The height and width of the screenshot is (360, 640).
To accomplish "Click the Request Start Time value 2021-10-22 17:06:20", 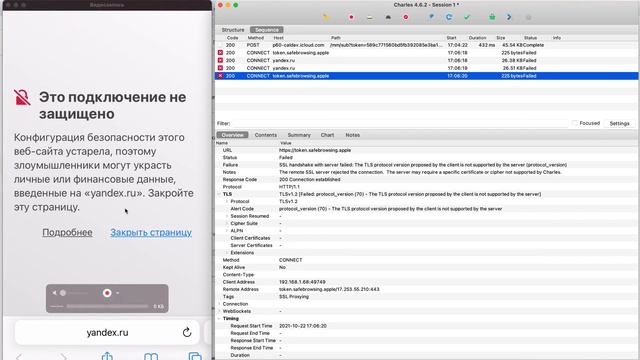I will click(x=303, y=326).
